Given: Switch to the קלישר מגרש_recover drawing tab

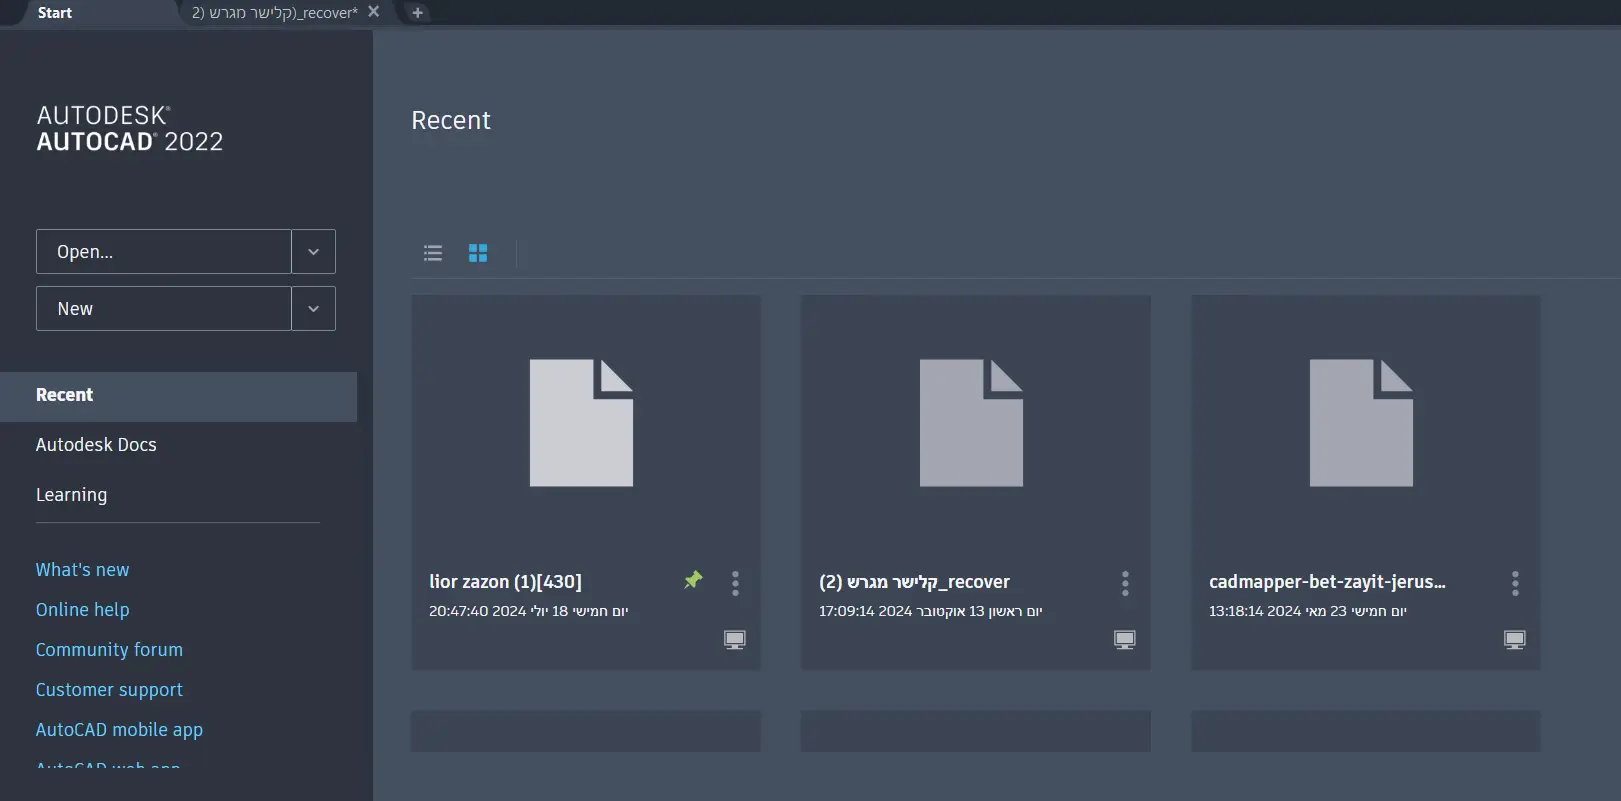Looking at the screenshot, I should [x=275, y=13].
